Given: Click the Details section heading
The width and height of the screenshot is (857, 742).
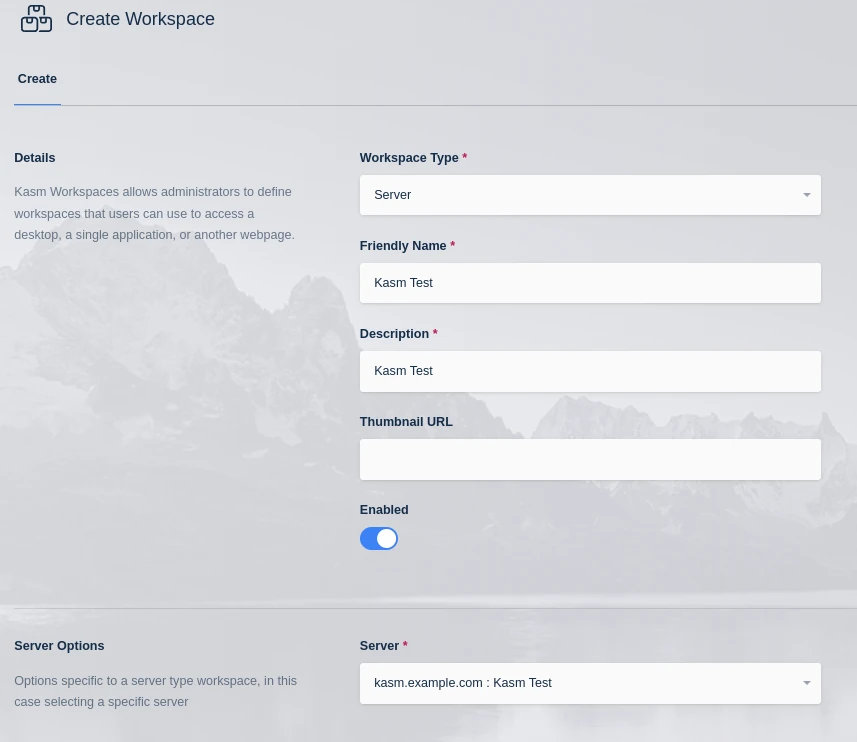Looking at the screenshot, I should point(34,158).
